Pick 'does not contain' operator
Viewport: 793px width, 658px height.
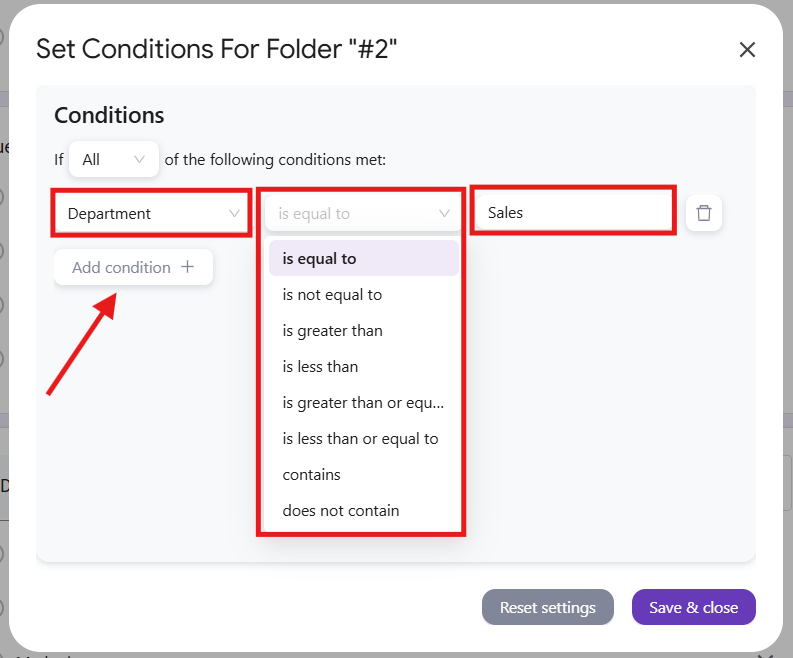click(341, 511)
